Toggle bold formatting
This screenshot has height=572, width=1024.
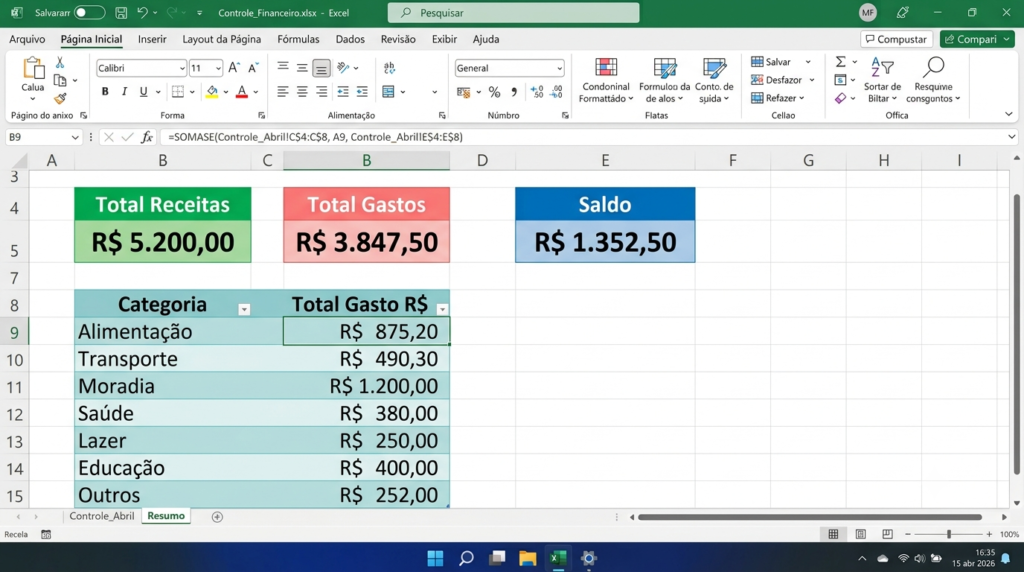(105, 92)
